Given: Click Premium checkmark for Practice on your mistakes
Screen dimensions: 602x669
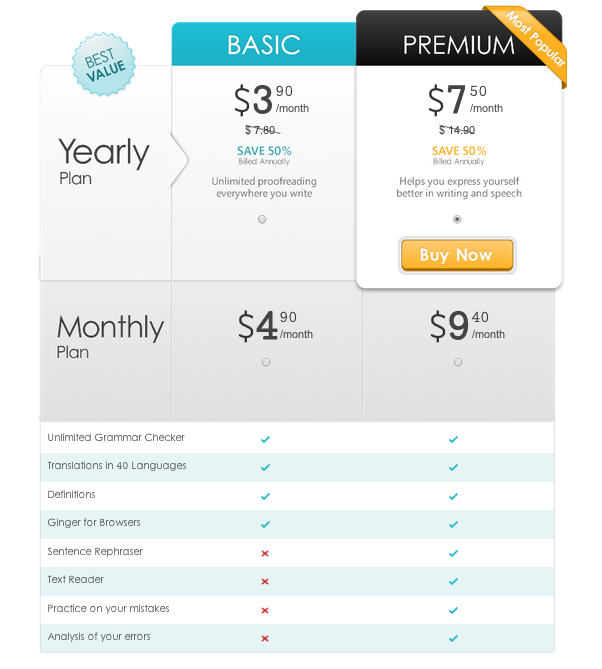Looking at the screenshot, I should pos(454,611).
